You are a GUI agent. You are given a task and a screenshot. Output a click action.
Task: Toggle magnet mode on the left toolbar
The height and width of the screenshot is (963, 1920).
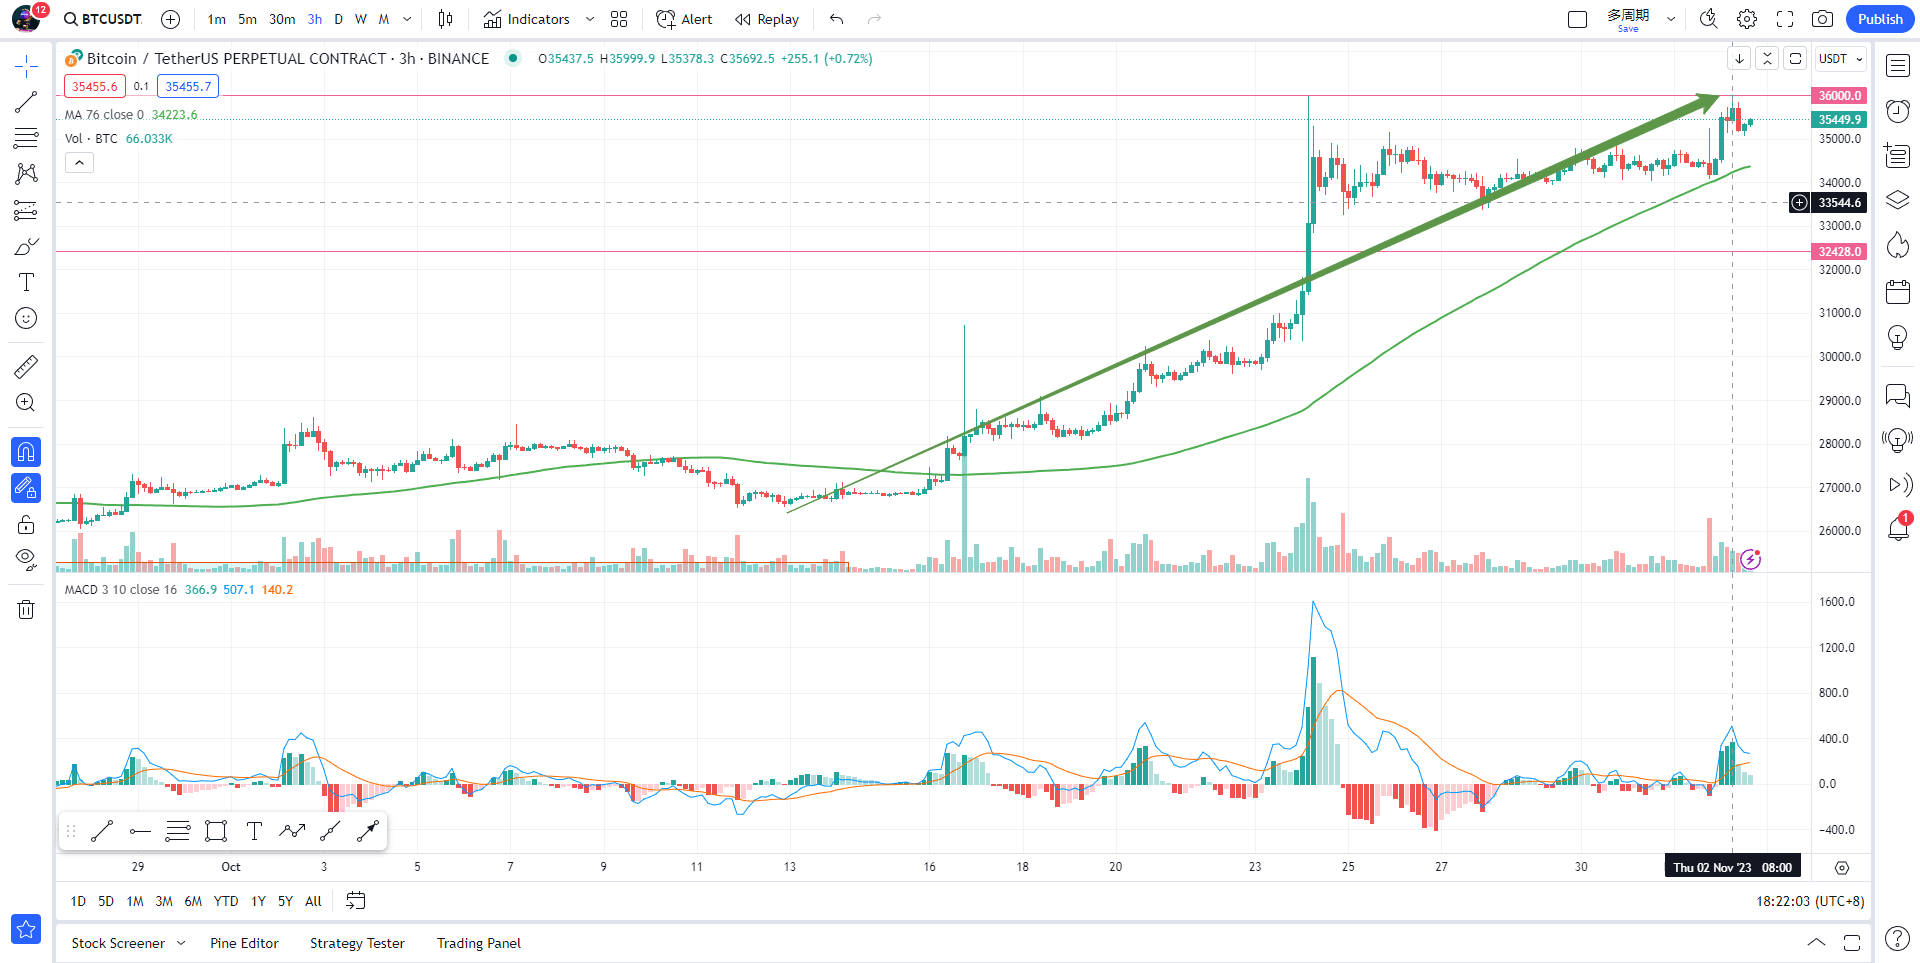pyautogui.click(x=26, y=452)
